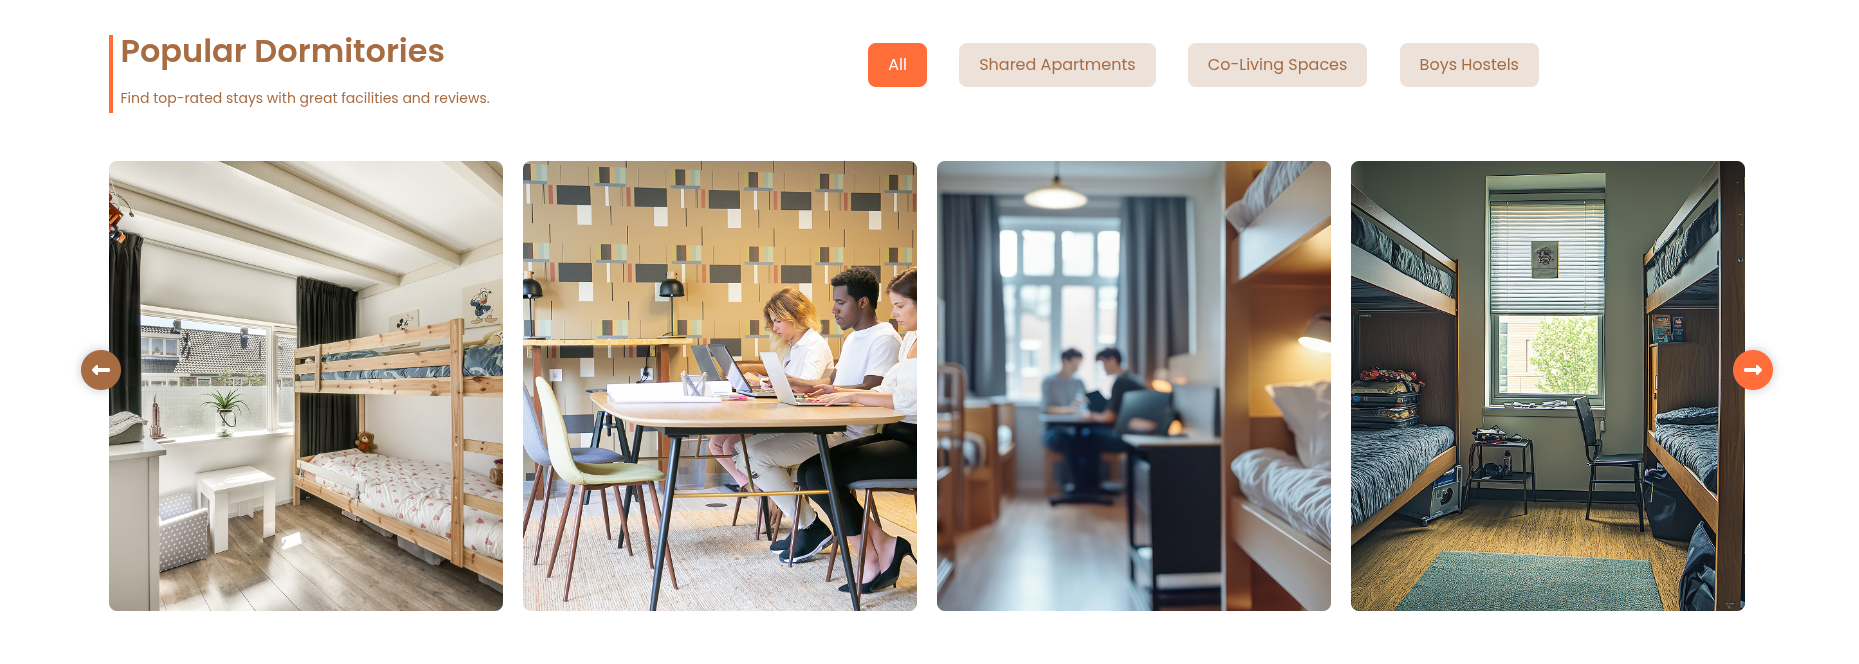The width and height of the screenshot is (1859, 664).
Task: Open the wooden bunk bed room photo
Action: tap(306, 386)
